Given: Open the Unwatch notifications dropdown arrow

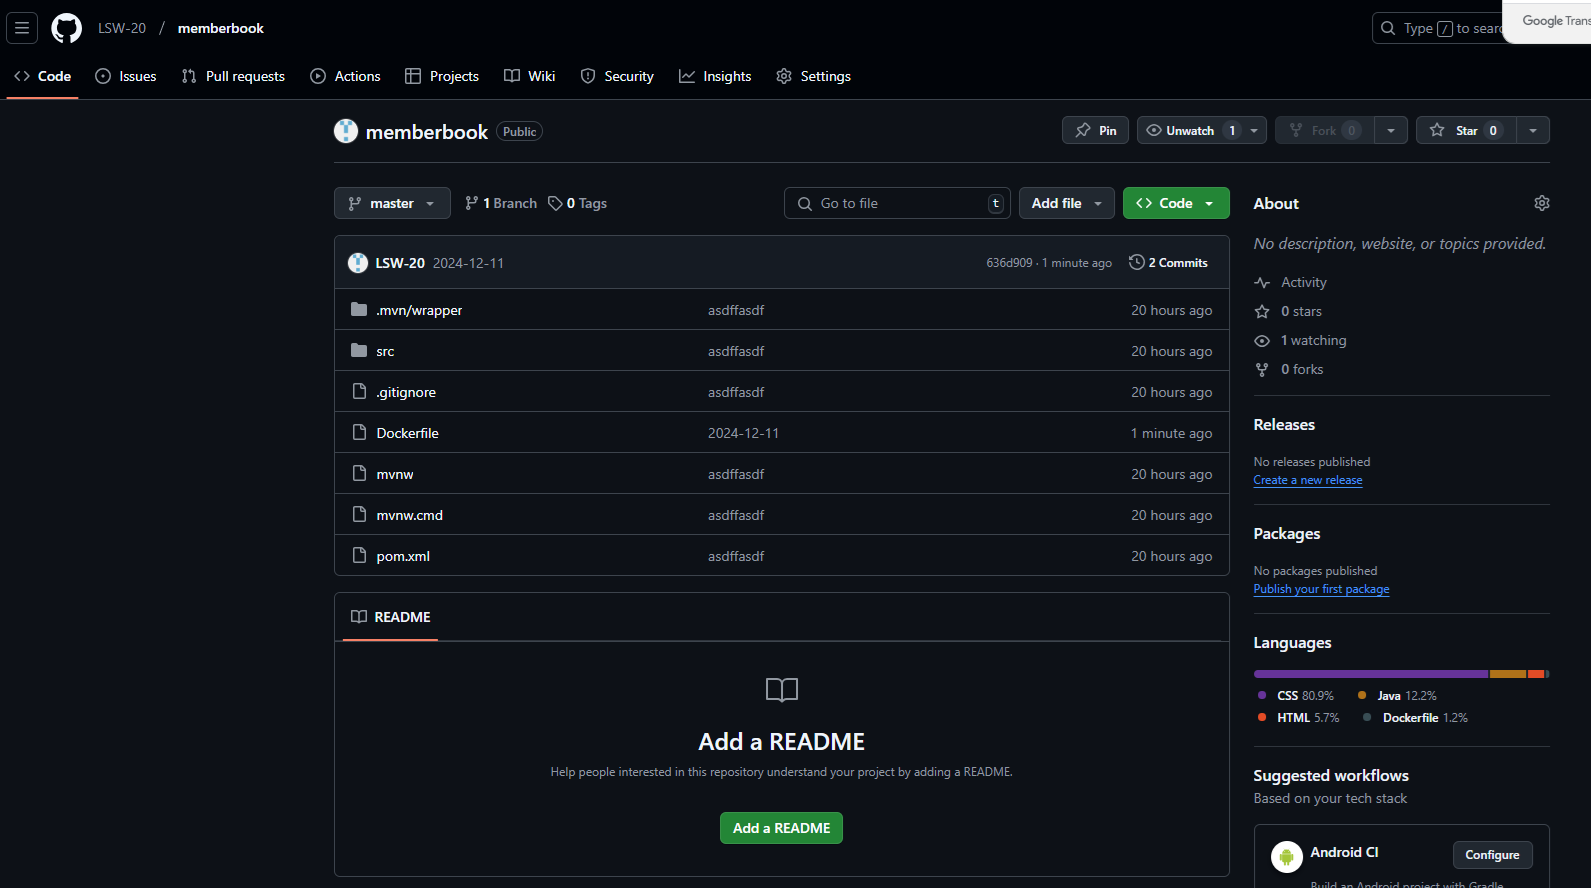Looking at the screenshot, I should (1255, 130).
